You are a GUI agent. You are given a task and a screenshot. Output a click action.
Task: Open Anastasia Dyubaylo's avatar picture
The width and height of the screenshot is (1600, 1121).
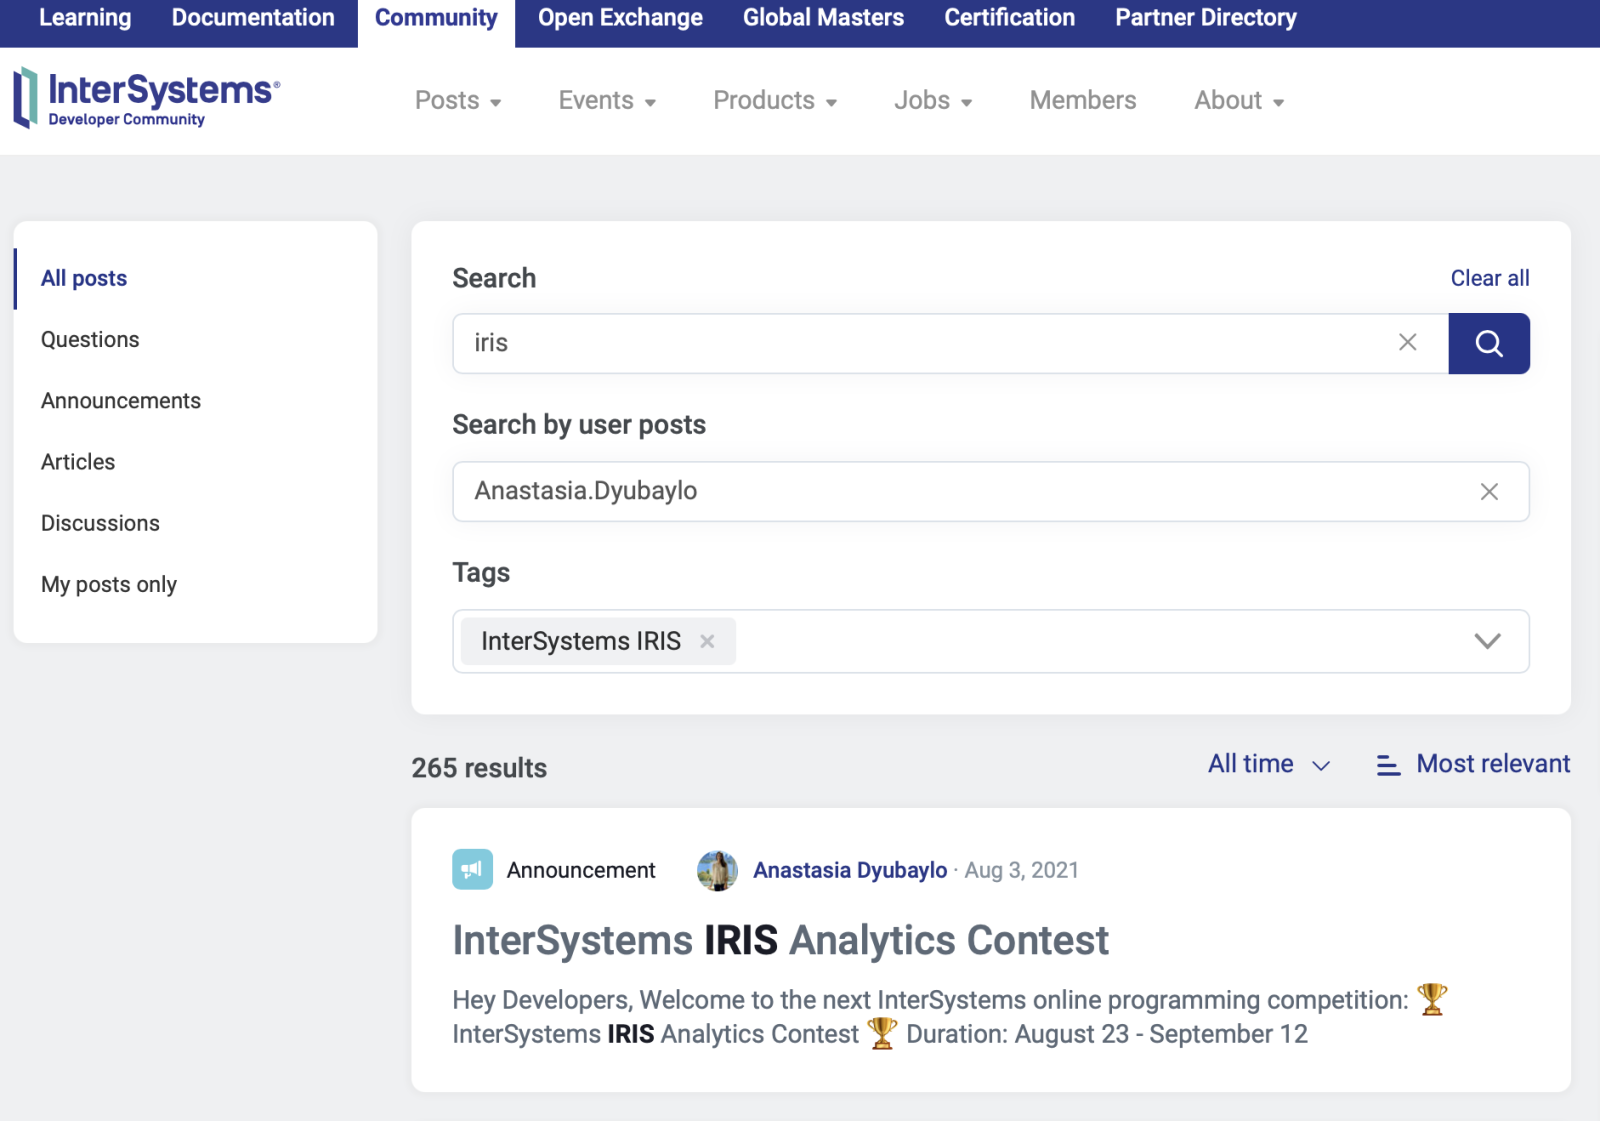pos(717,870)
